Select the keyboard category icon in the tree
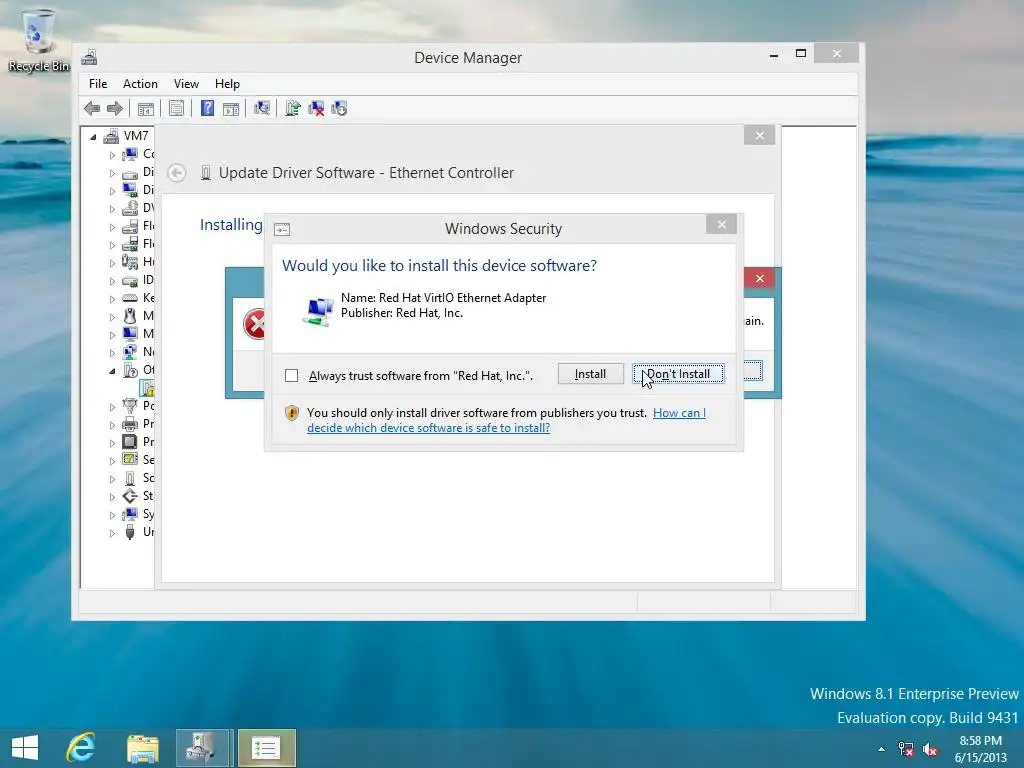The image size is (1024, 768). (130, 298)
